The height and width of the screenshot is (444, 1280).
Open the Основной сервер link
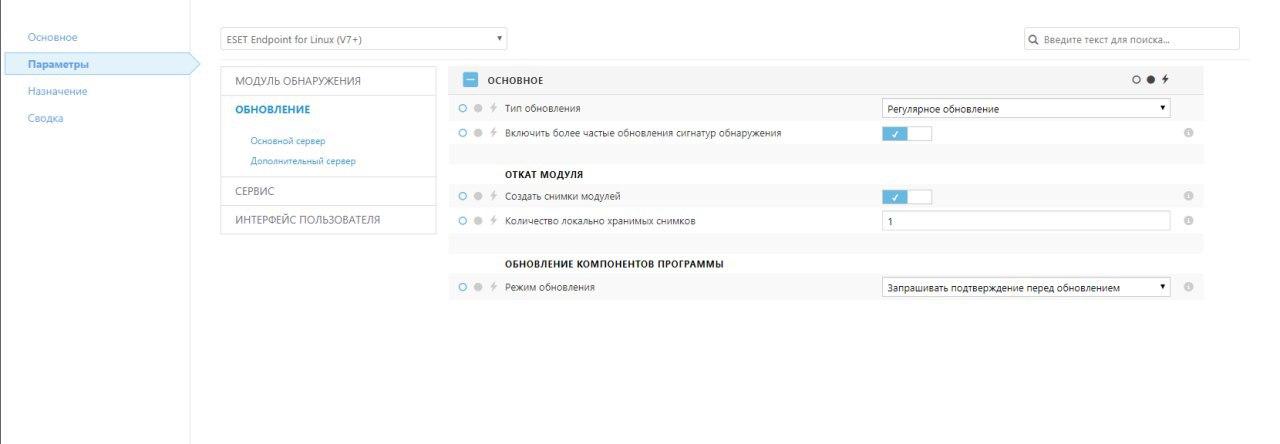click(x=288, y=141)
